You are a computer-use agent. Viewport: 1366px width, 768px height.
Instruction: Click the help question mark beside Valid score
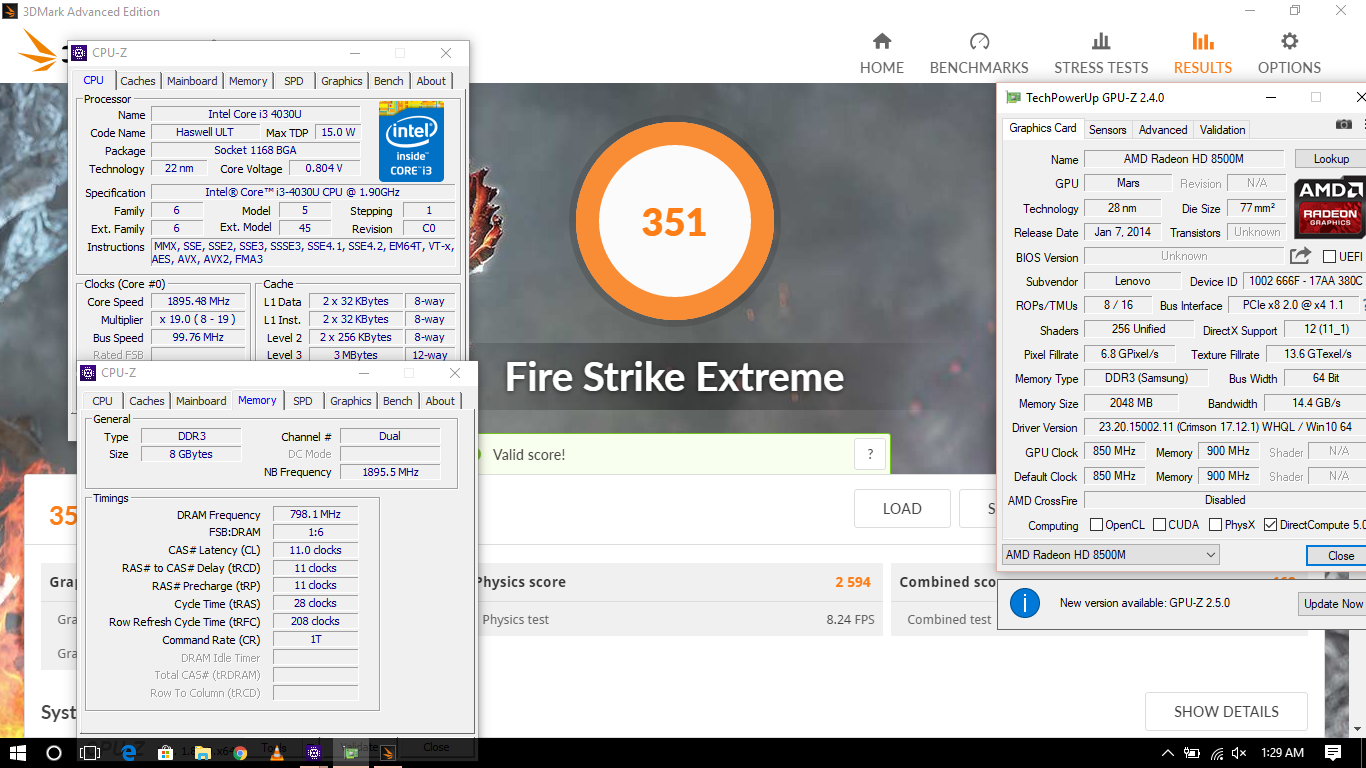tap(870, 454)
